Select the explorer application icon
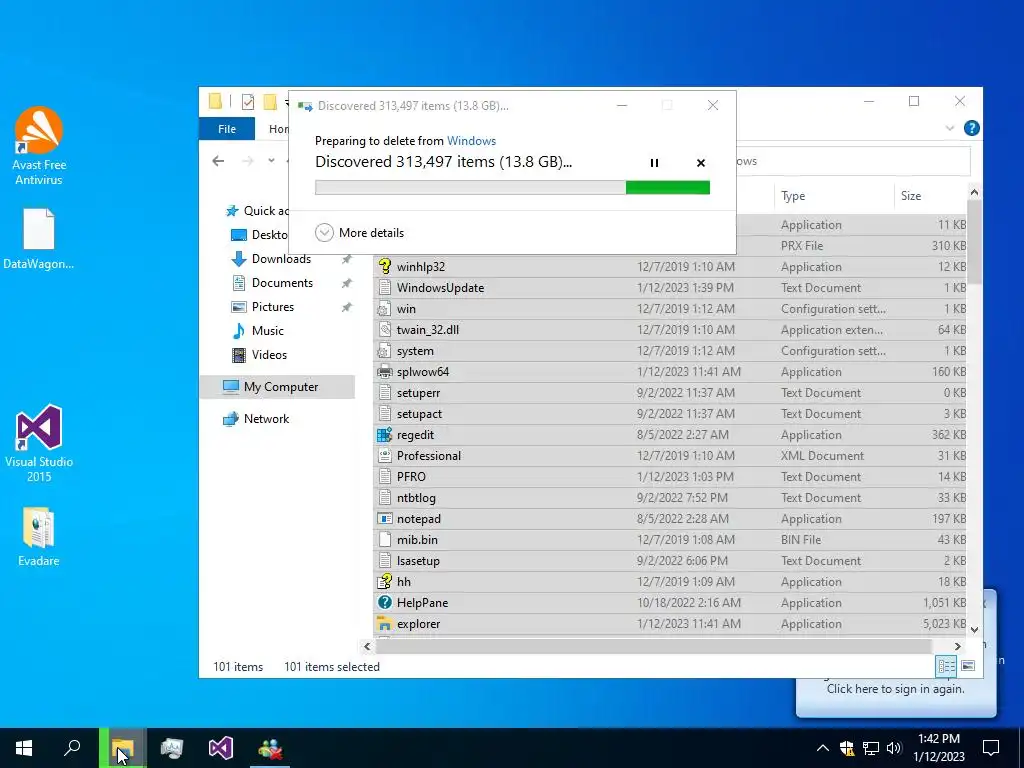Image resolution: width=1024 pixels, height=768 pixels. coord(385,624)
